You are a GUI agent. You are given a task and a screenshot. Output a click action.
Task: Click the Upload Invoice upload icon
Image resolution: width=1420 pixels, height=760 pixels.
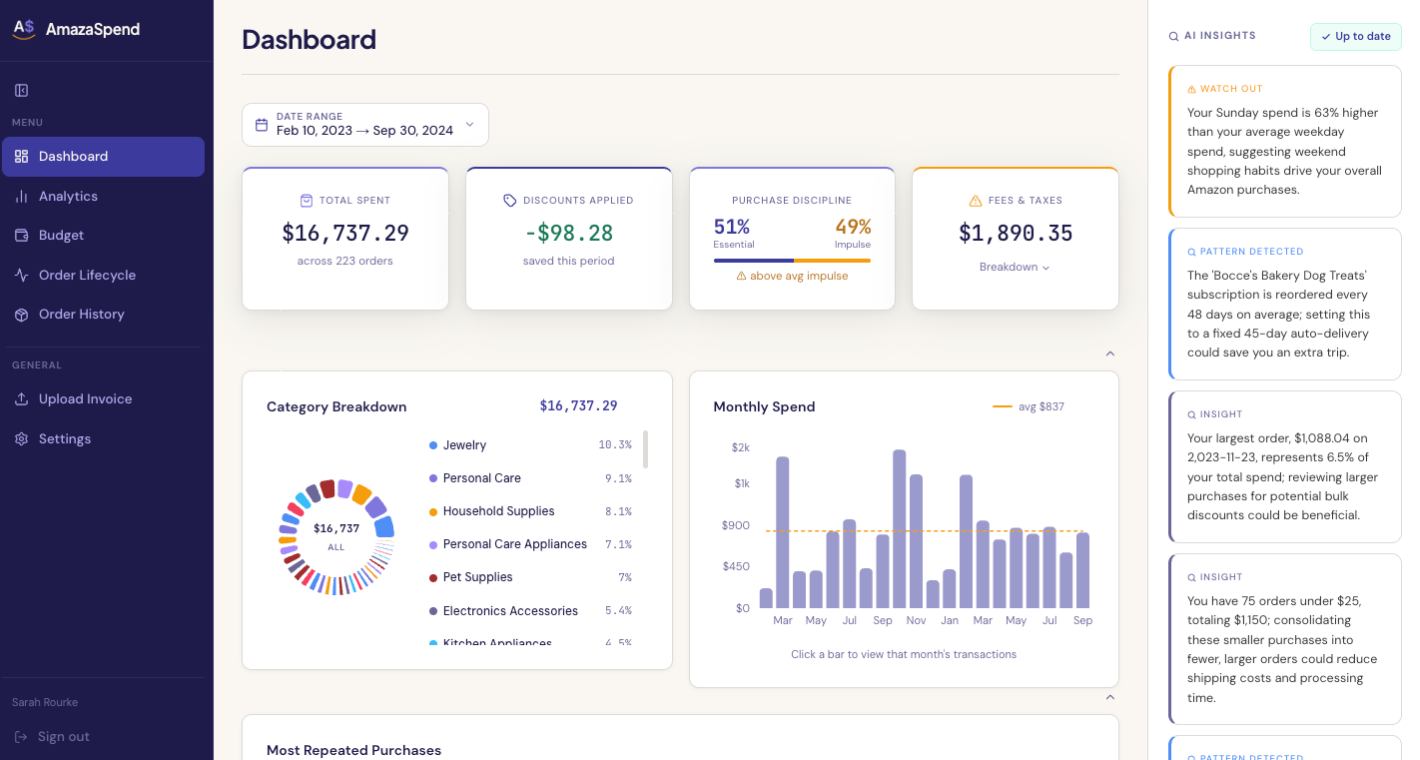pyautogui.click(x=21, y=399)
